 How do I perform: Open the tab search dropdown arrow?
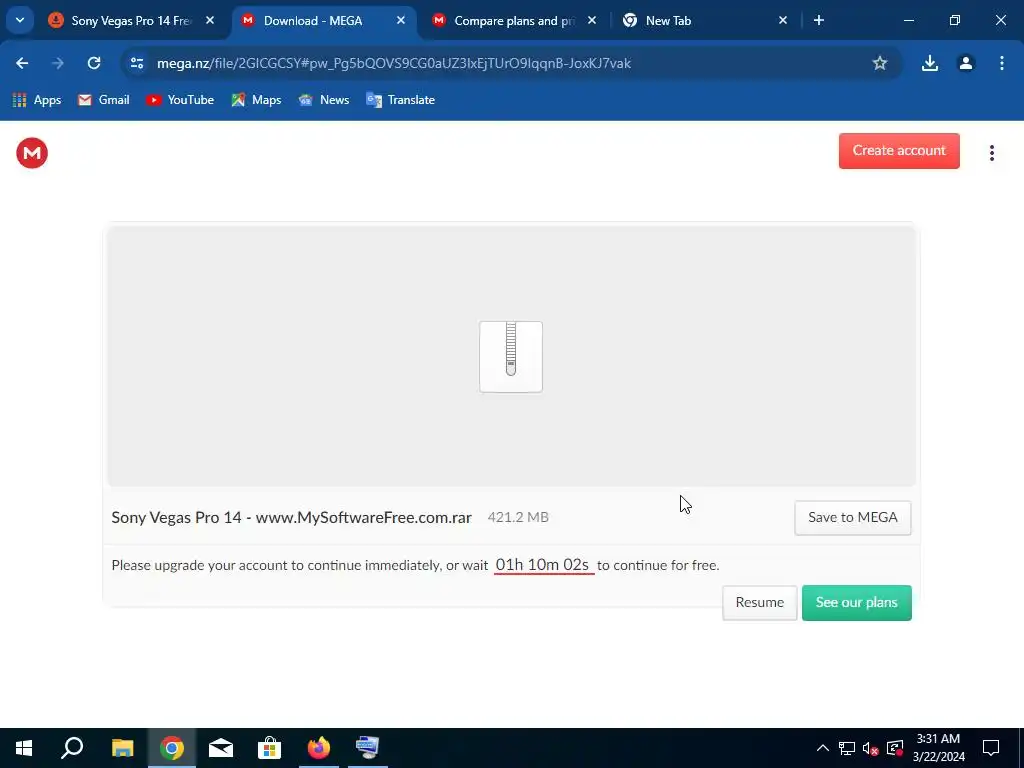20,20
